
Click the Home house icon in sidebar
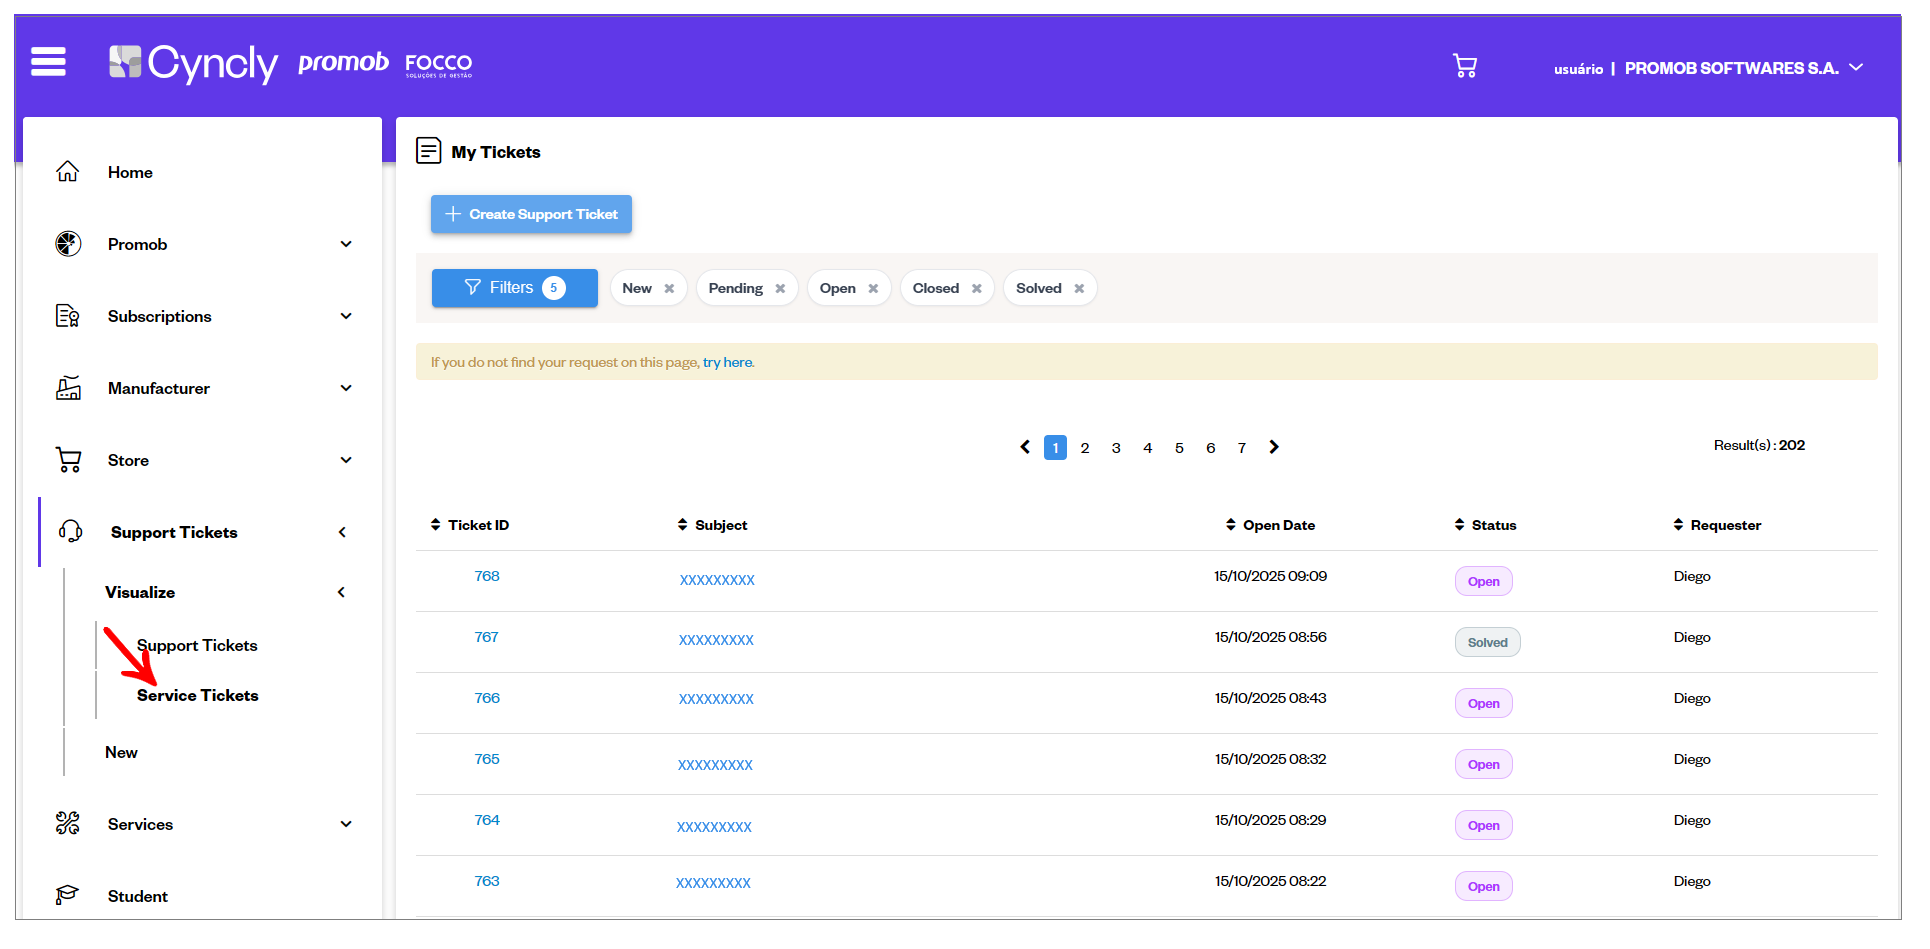(x=67, y=172)
